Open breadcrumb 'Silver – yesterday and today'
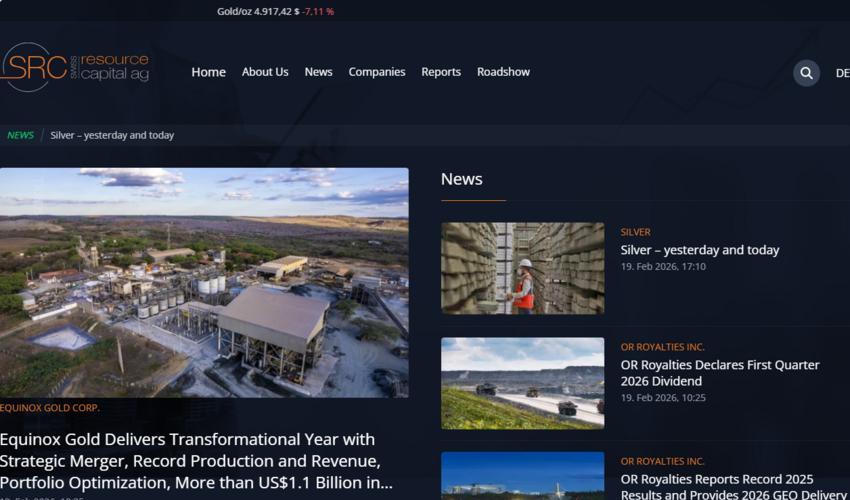This screenshot has width=850, height=500. [112, 135]
